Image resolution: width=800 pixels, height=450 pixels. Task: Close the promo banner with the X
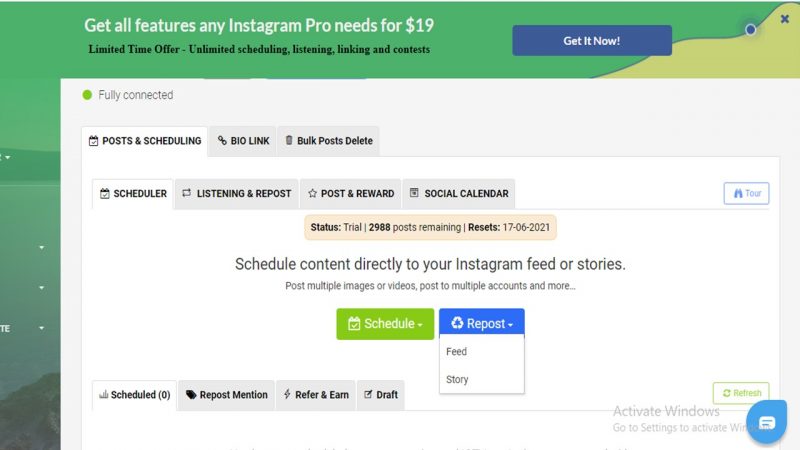[x=785, y=19]
